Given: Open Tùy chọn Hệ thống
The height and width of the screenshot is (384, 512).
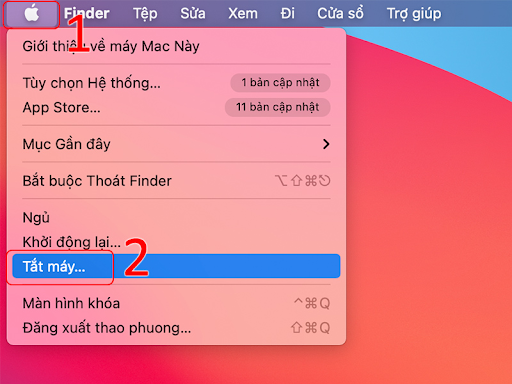Looking at the screenshot, I should click(x=176, y=83).
